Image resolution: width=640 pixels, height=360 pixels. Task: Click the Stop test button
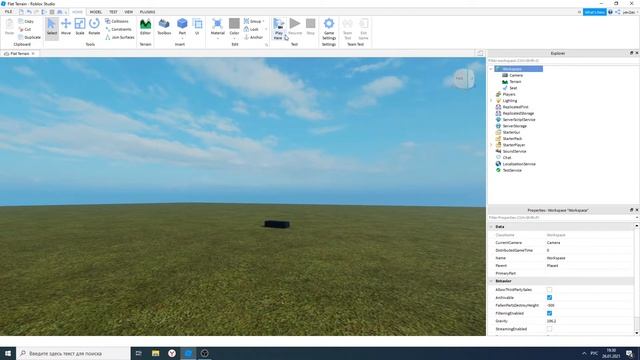click(x=311, y=27)
